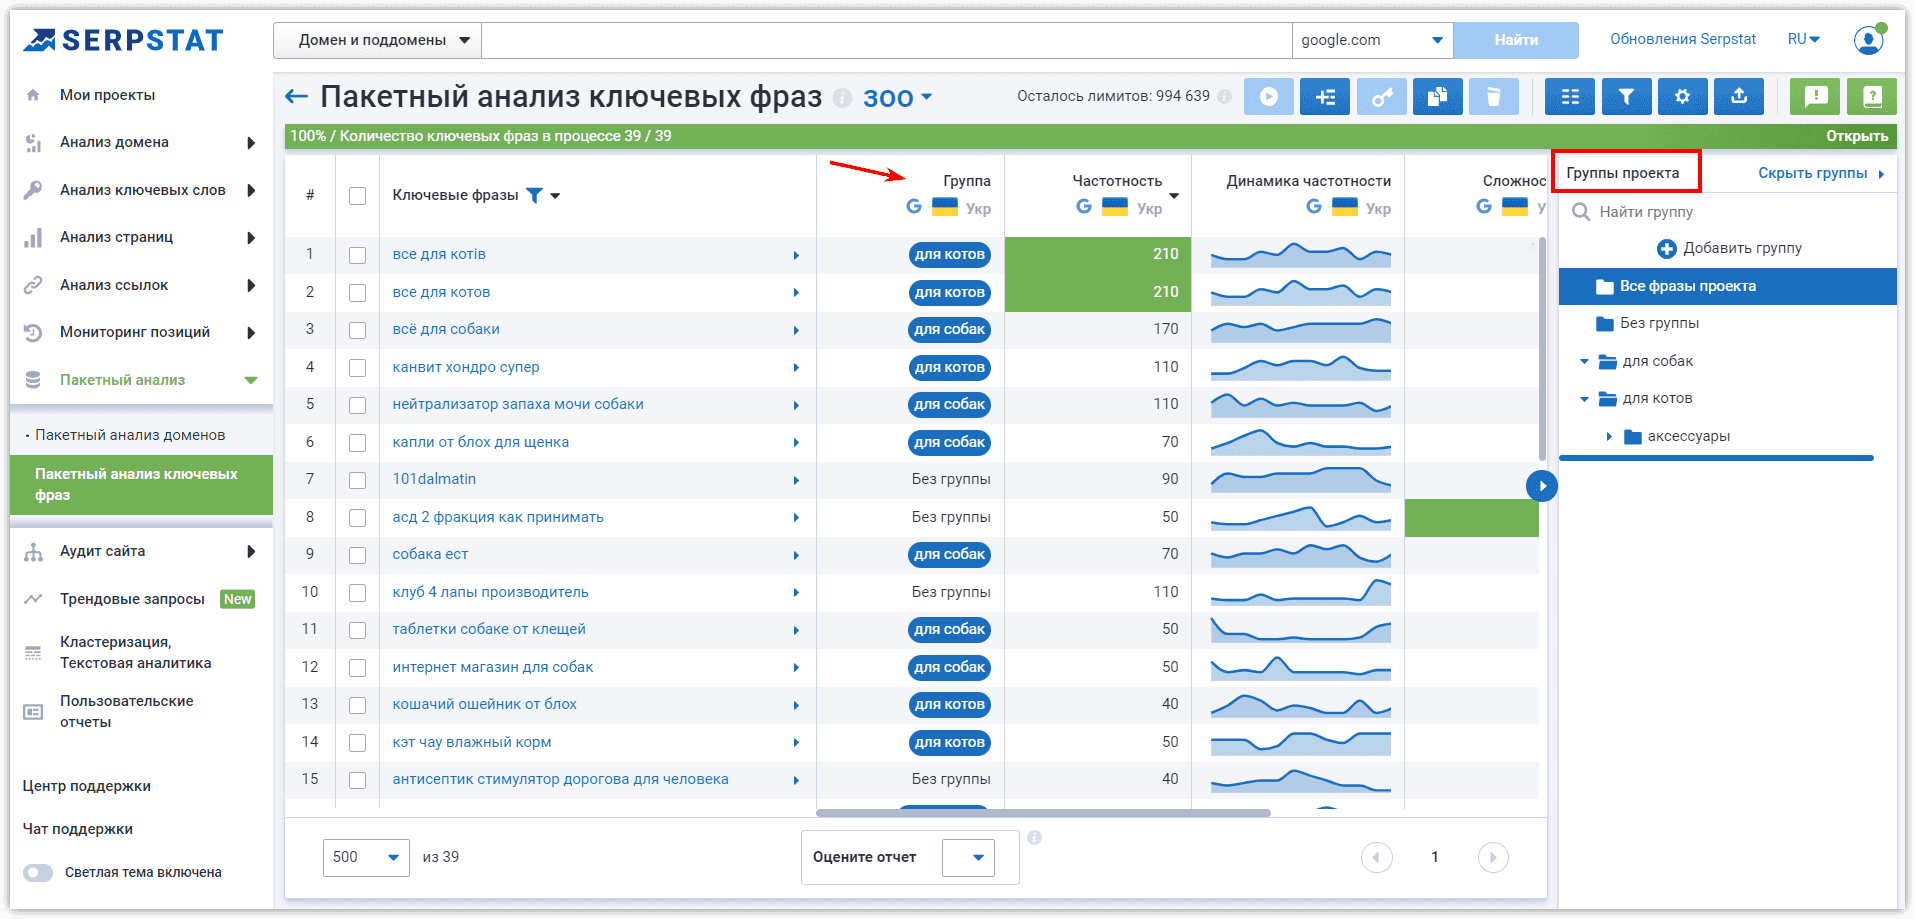Check the box for '101dalmatin'
This screenshot has width=1915, height=919.
pos(357,480)
